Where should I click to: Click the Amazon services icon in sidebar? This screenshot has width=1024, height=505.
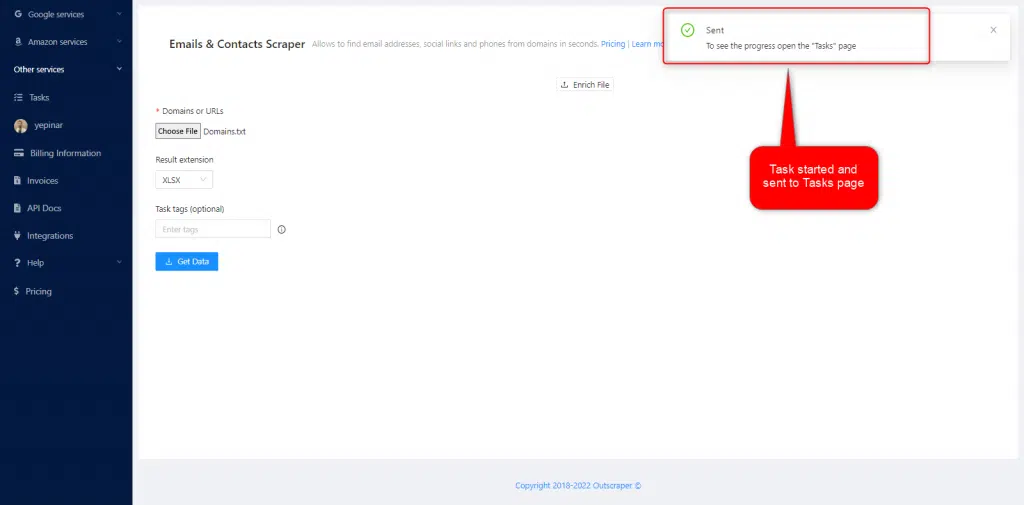click(18, 42)
